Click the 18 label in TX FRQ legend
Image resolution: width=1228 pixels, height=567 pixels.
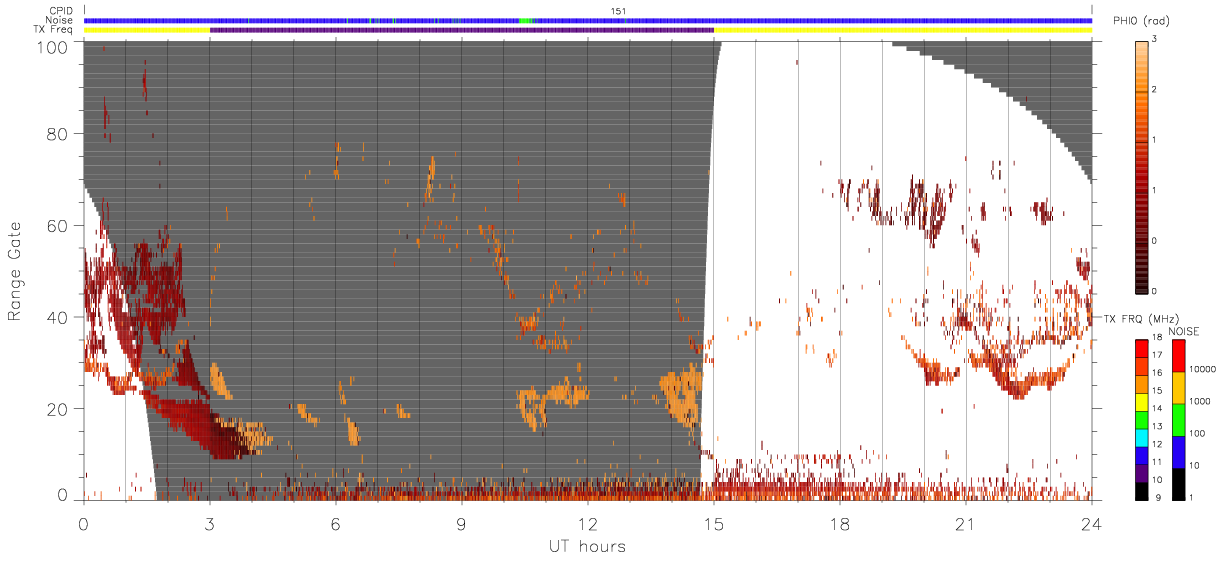tap(1156, 339)
